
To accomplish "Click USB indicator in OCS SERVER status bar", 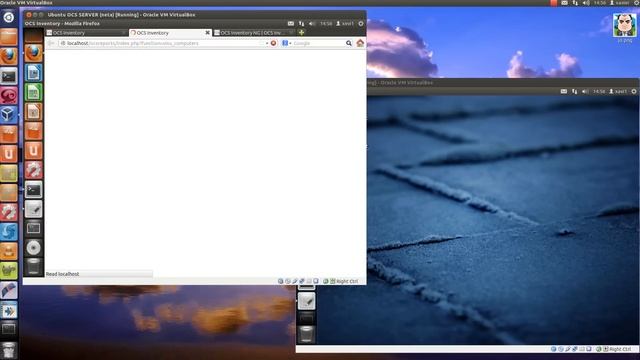I will click(x=295, y=281).
